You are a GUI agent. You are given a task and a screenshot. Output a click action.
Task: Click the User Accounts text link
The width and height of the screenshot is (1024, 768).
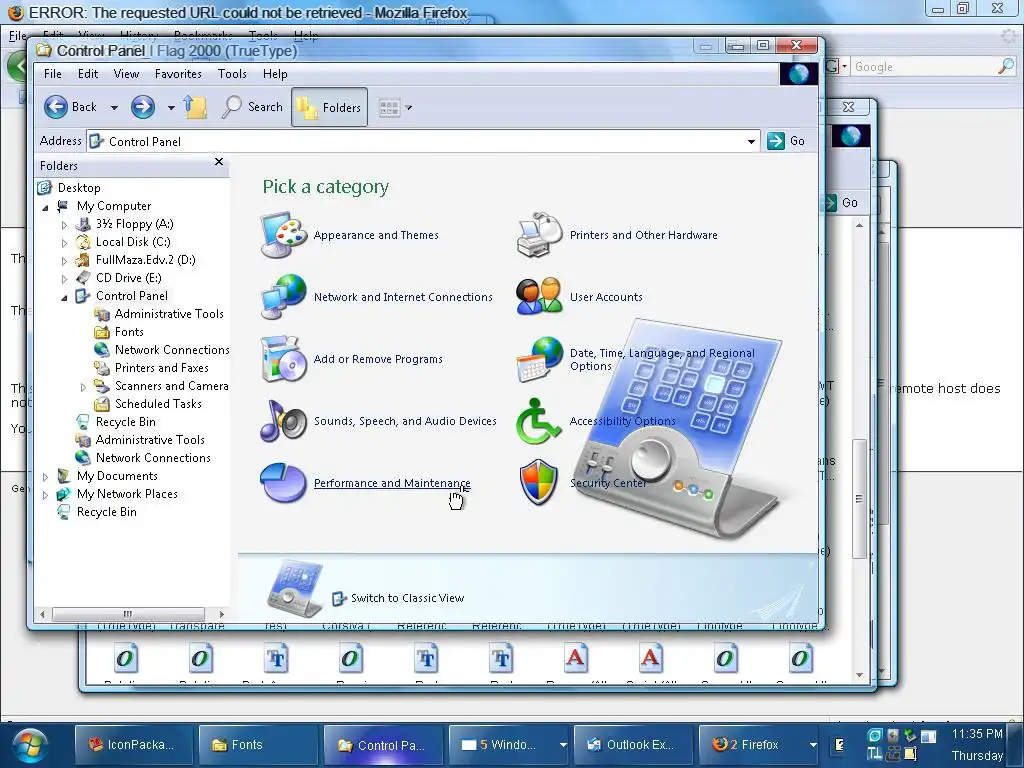(x=606, y=297)
